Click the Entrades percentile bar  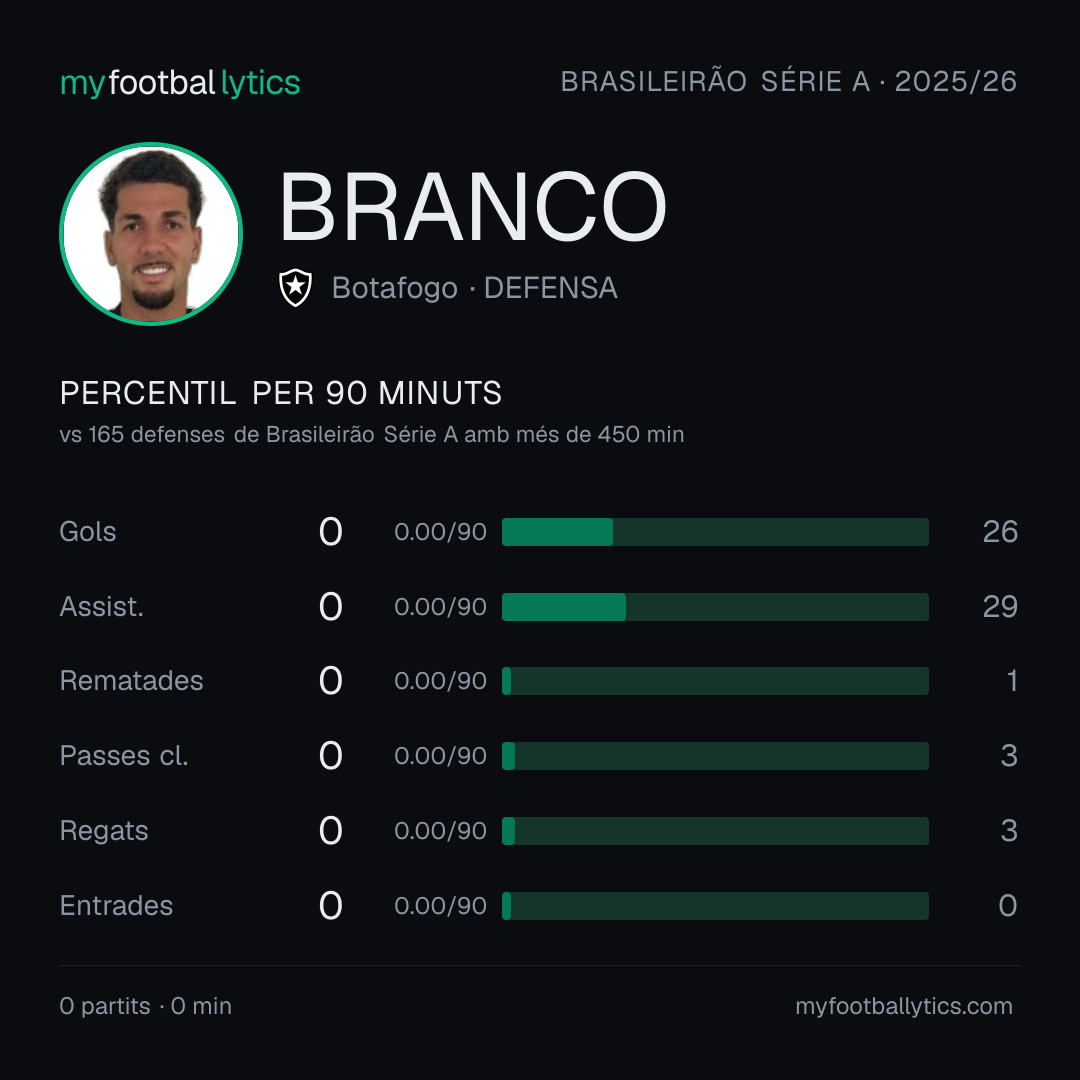tap(715, 906)
